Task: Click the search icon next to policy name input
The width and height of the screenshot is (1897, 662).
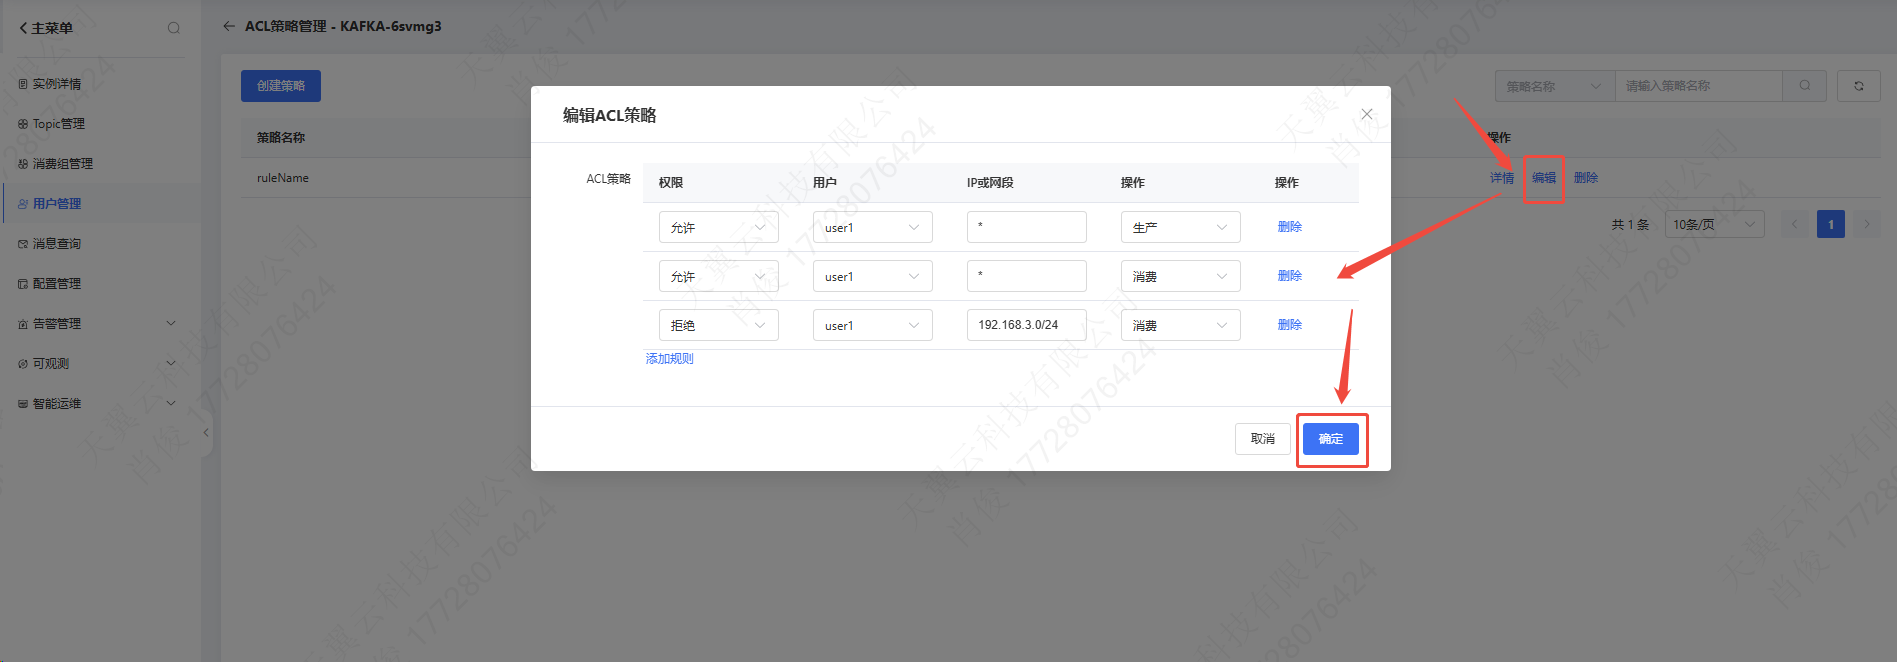Action: tap(1805, 86)
